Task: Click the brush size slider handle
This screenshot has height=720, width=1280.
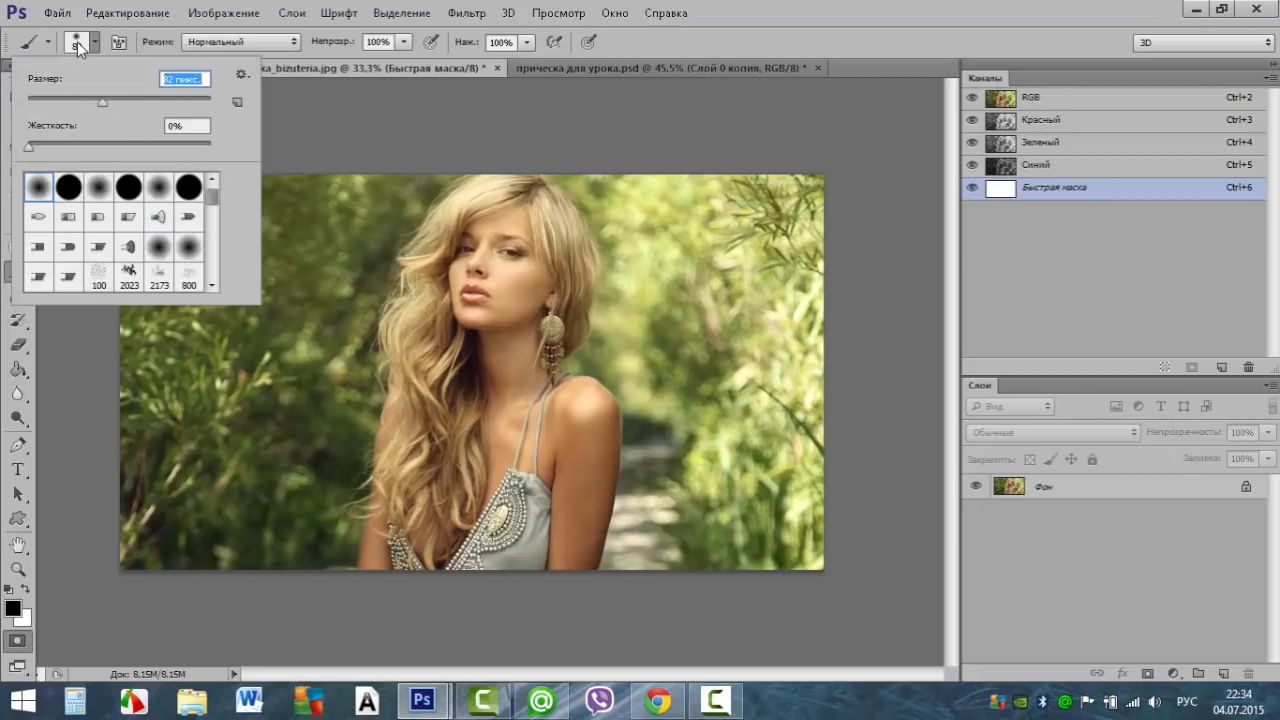Action: [x=102, y=102]
